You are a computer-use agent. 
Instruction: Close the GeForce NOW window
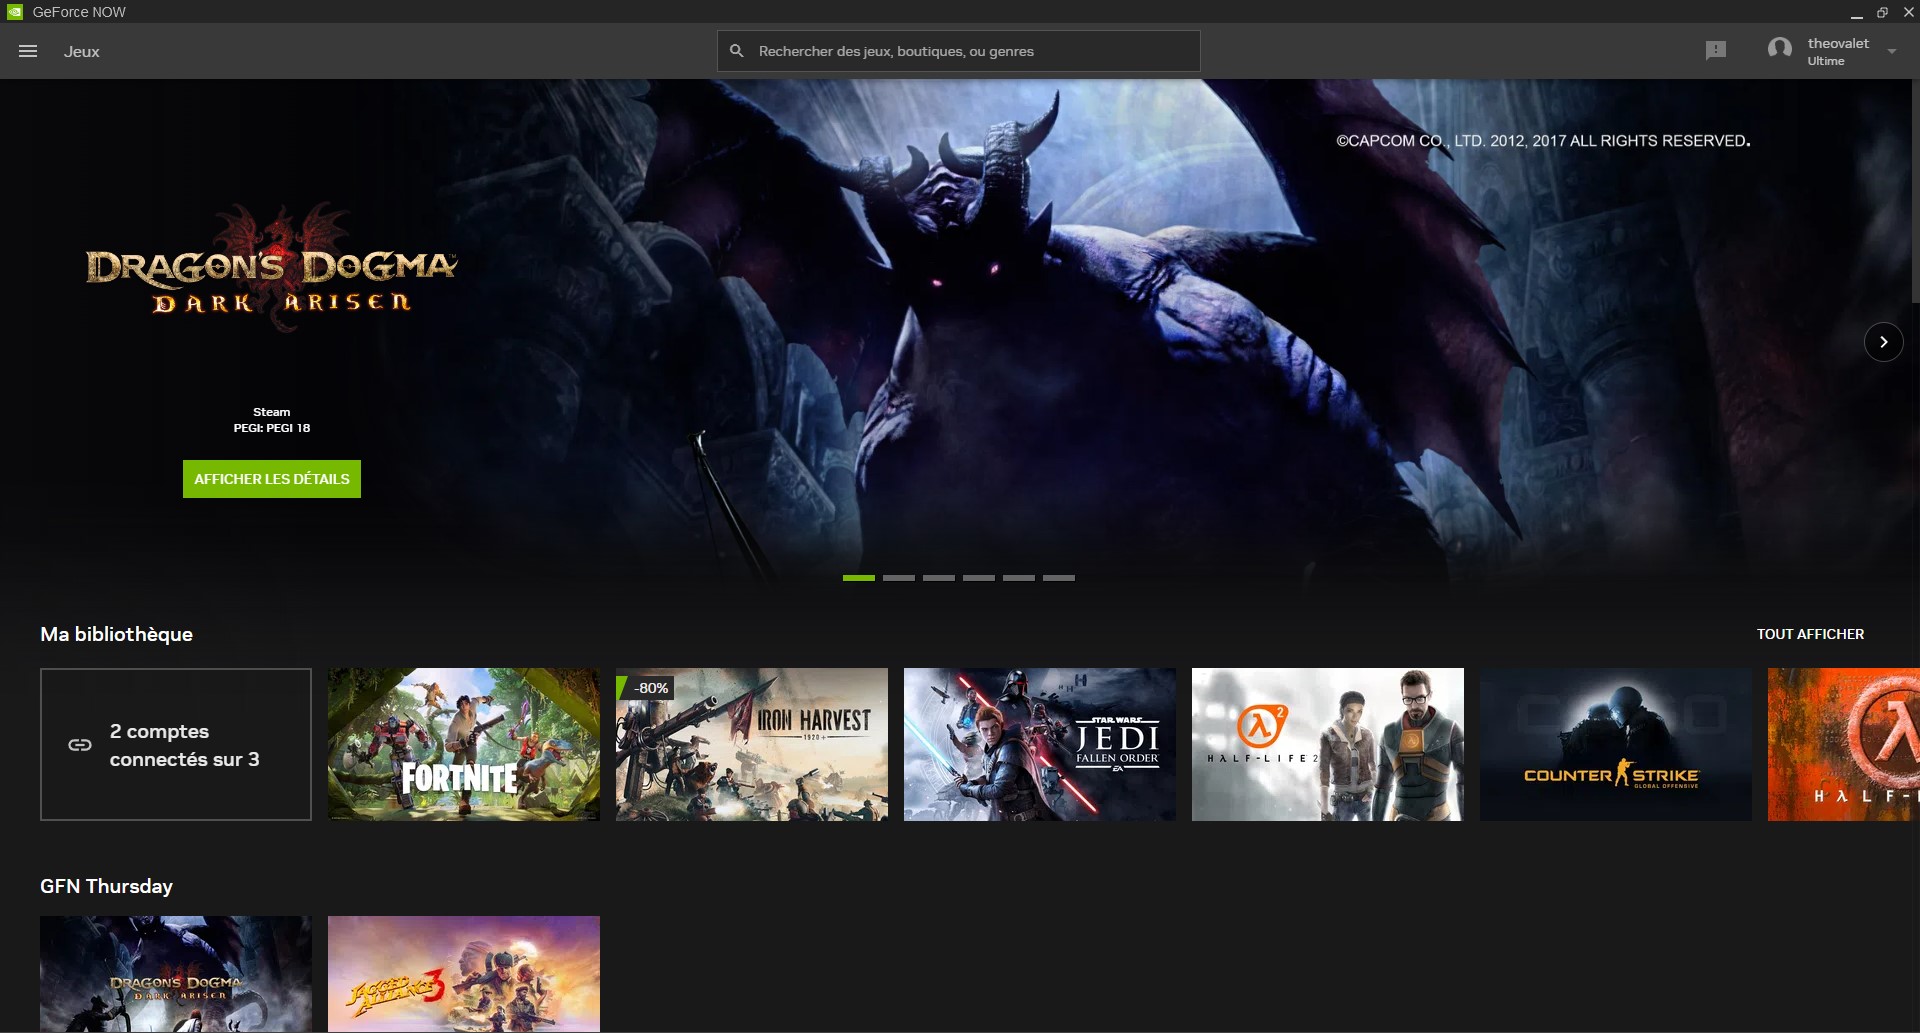tap(1908, 12)
